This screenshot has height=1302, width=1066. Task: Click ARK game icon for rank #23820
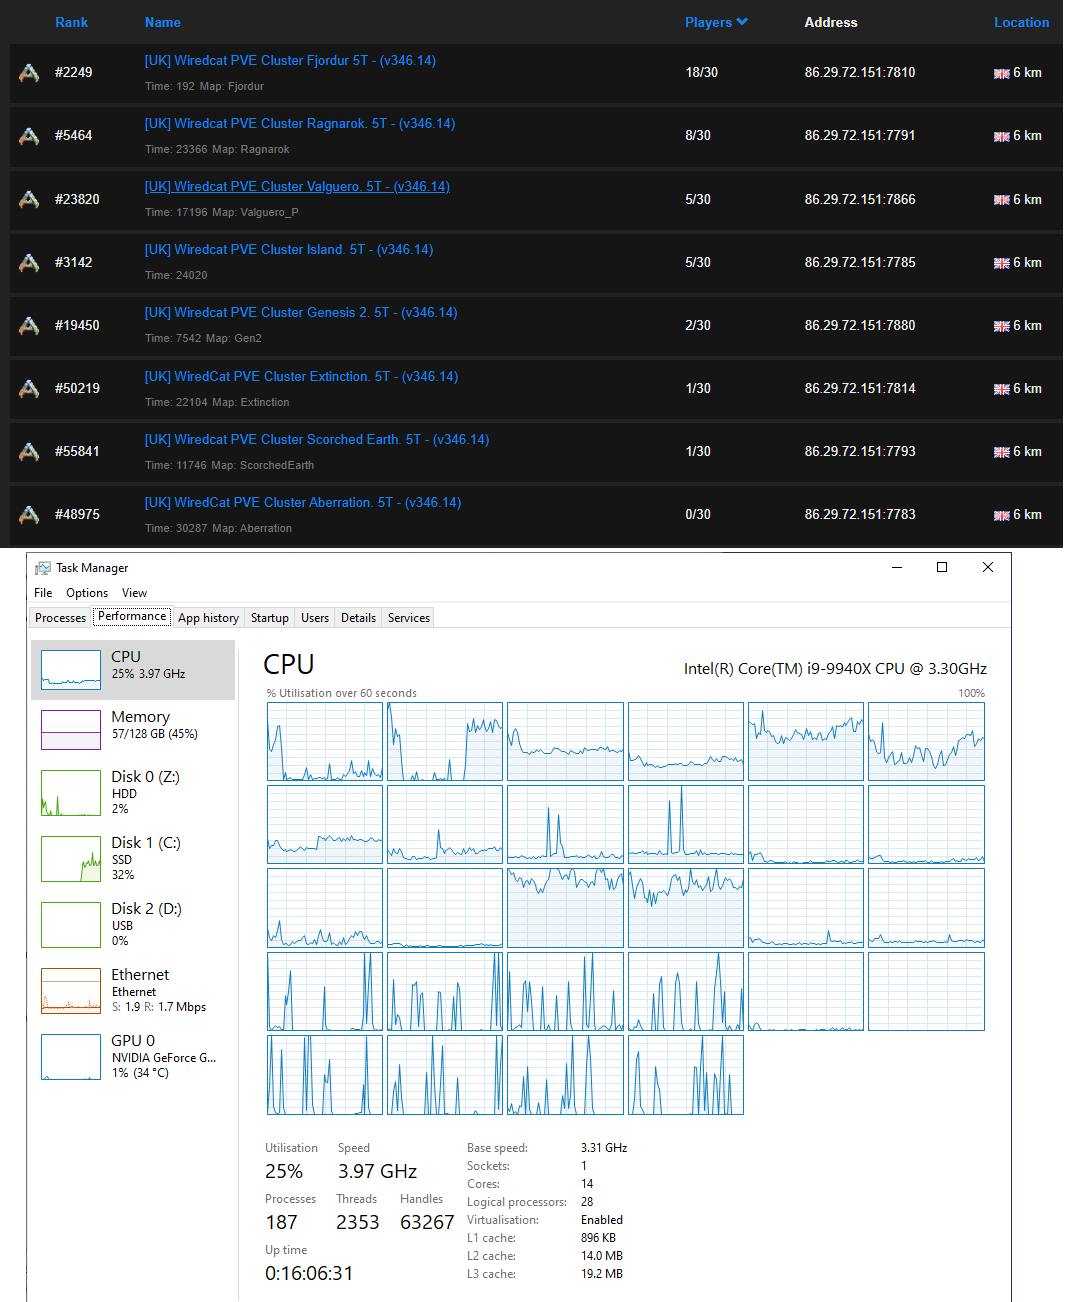[x=30, y=199]
